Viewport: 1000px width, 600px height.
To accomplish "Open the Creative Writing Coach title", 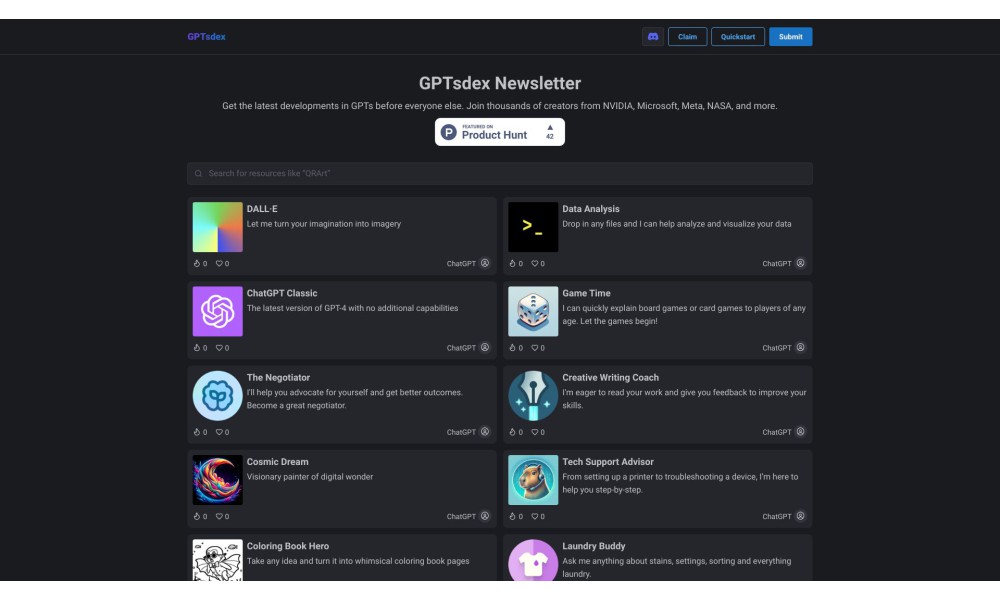I will click(x=610, y=377).
